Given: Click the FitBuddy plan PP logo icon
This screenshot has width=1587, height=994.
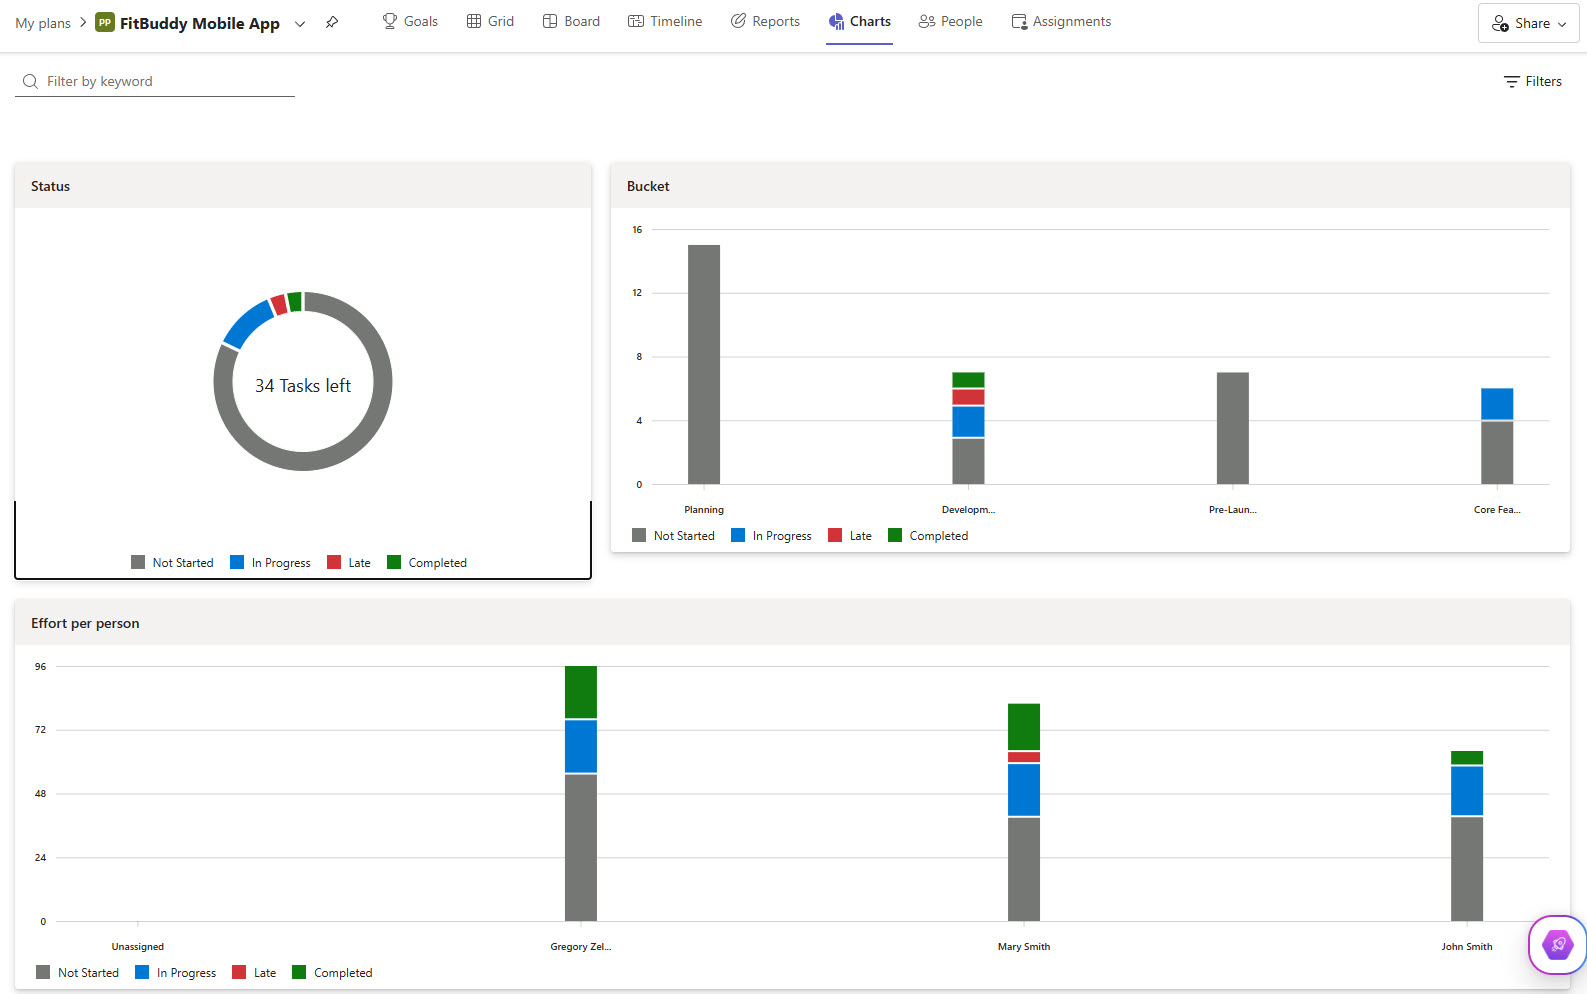Looking at the screenshot, I should [105, 23].
